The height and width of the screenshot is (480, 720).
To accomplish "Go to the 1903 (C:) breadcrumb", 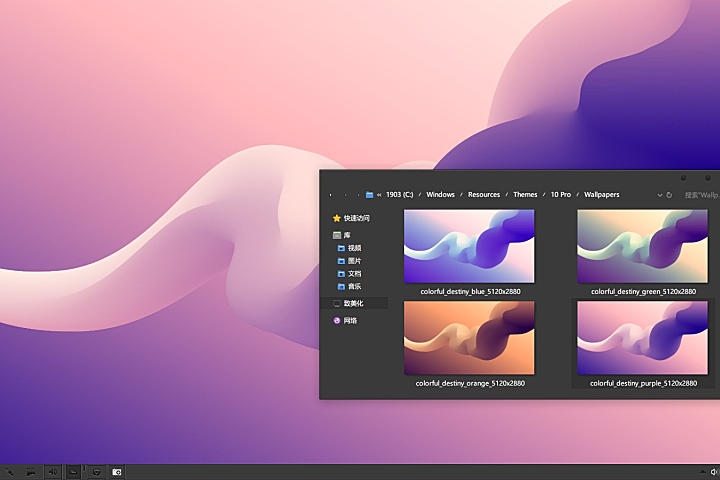I will [x=399, y=195].
